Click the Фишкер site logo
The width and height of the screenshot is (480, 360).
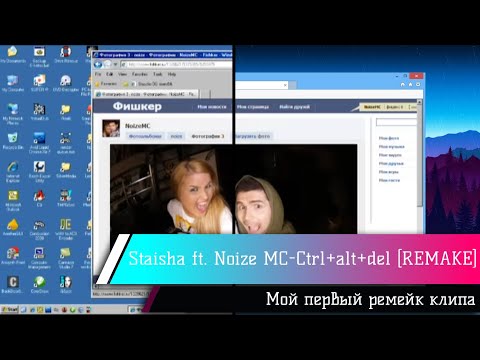(x=137, y=106)
